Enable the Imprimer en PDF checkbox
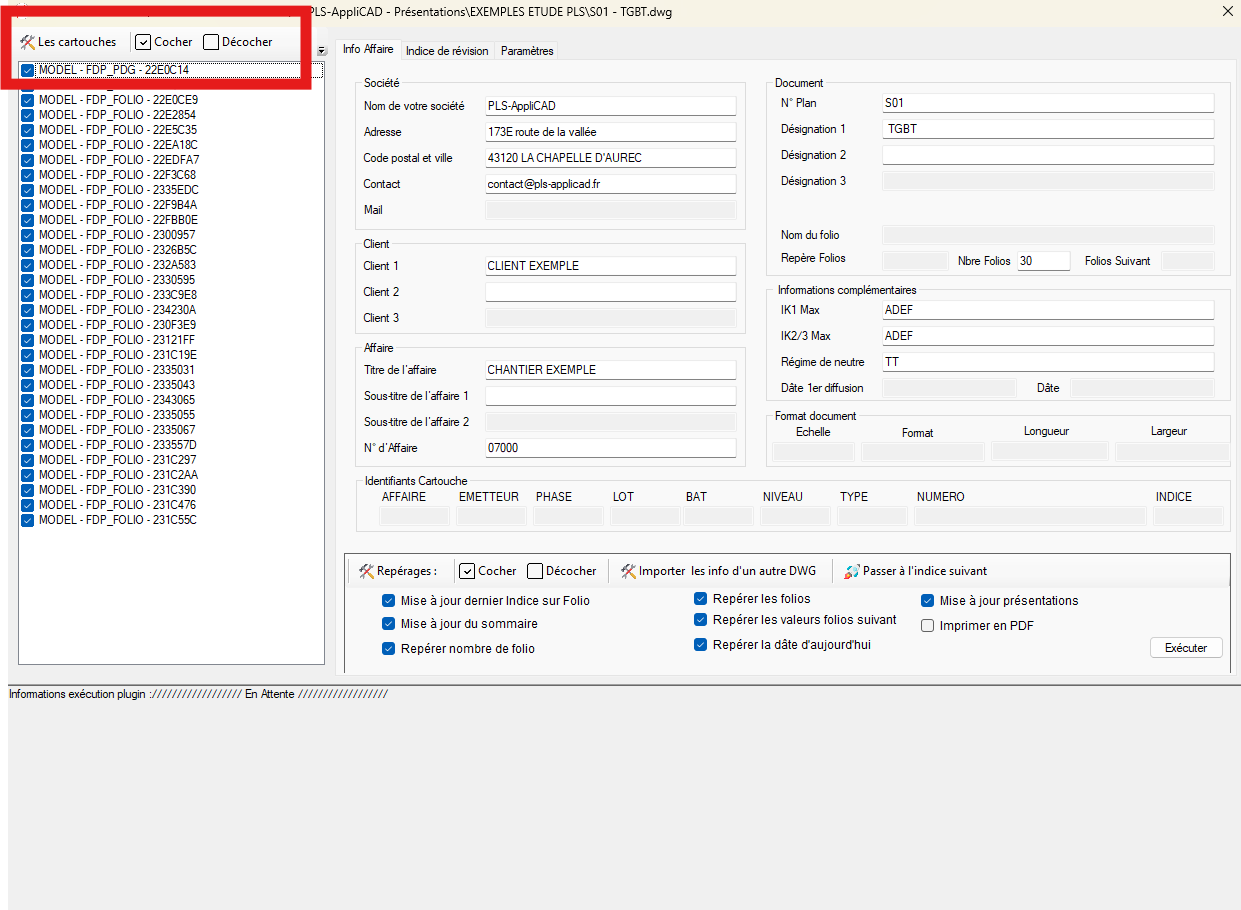Image resolution: width=1241 pixels, height=910 pixels. (927, 626)
